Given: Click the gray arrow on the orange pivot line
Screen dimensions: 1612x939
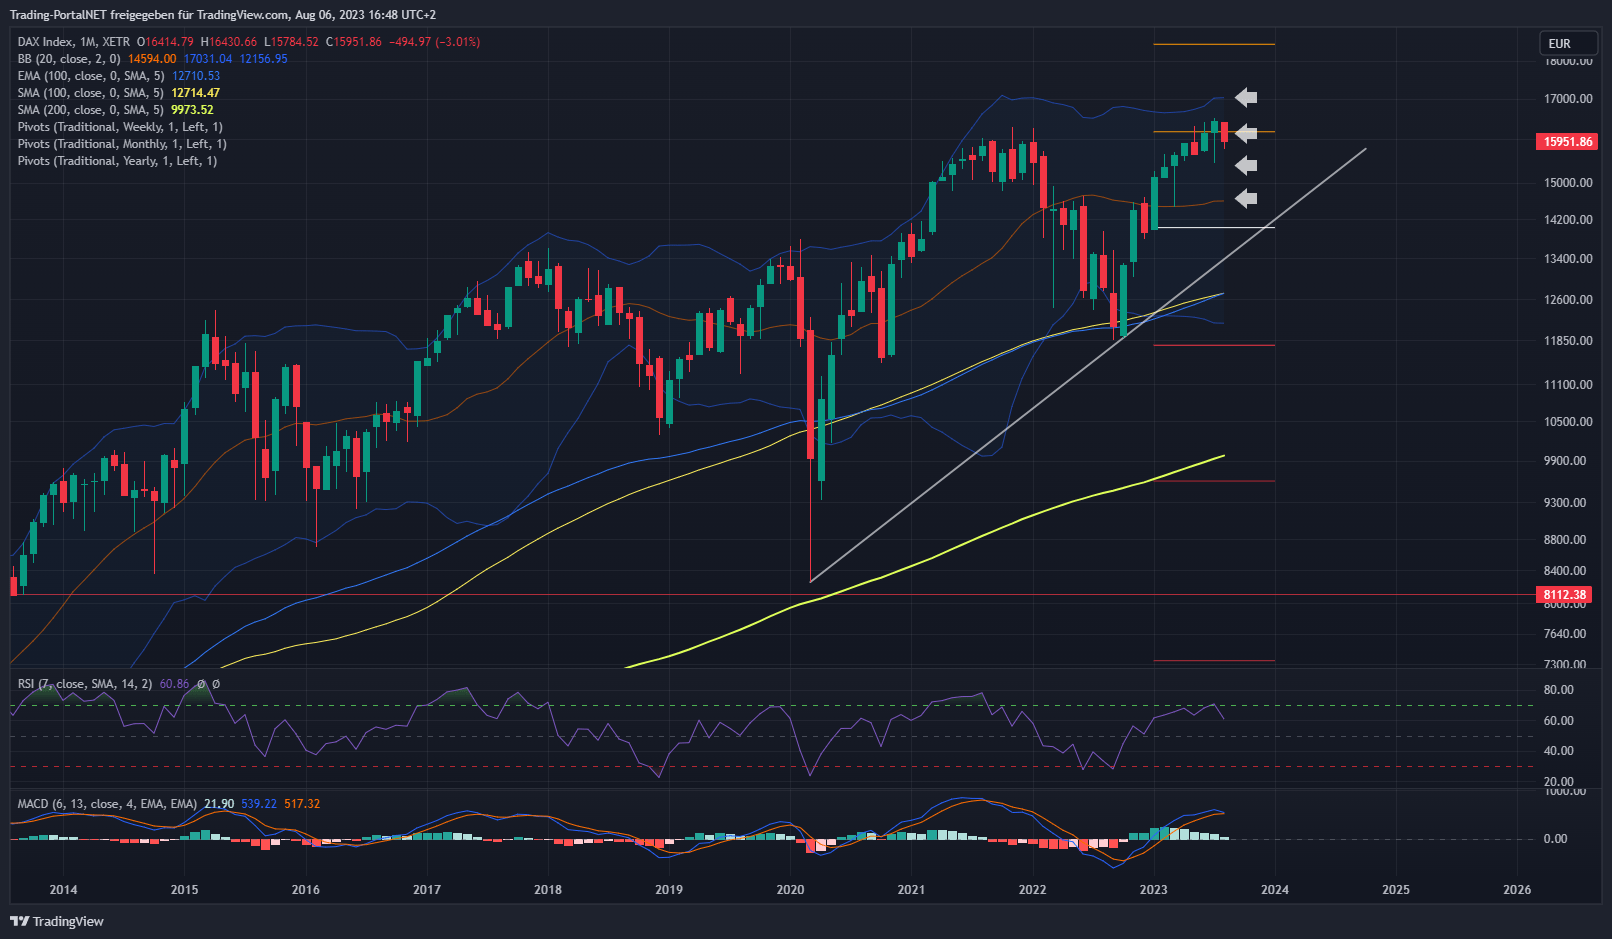Looking at the screenshot, I should click(x=1245, y=133).
